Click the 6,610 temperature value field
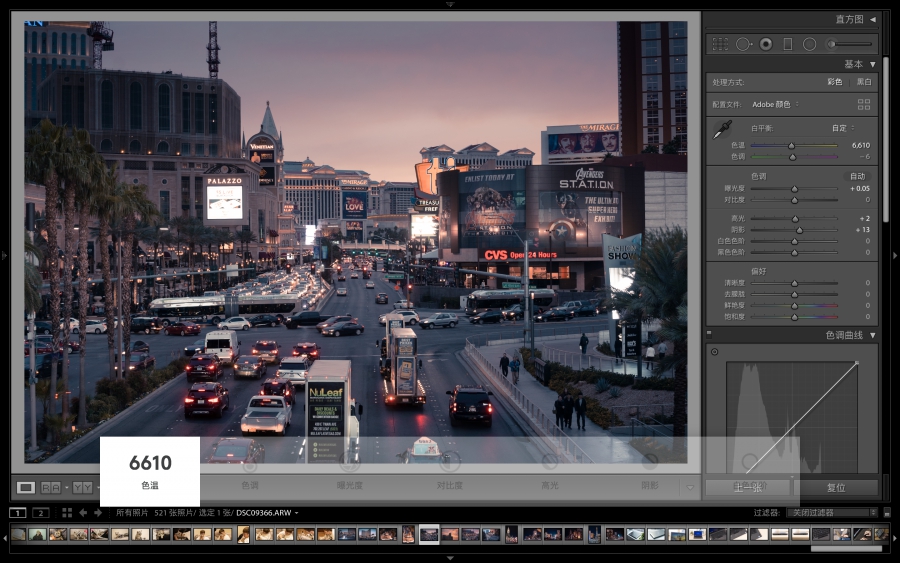This screenshot has height=563, width=900. coord(860,146)
